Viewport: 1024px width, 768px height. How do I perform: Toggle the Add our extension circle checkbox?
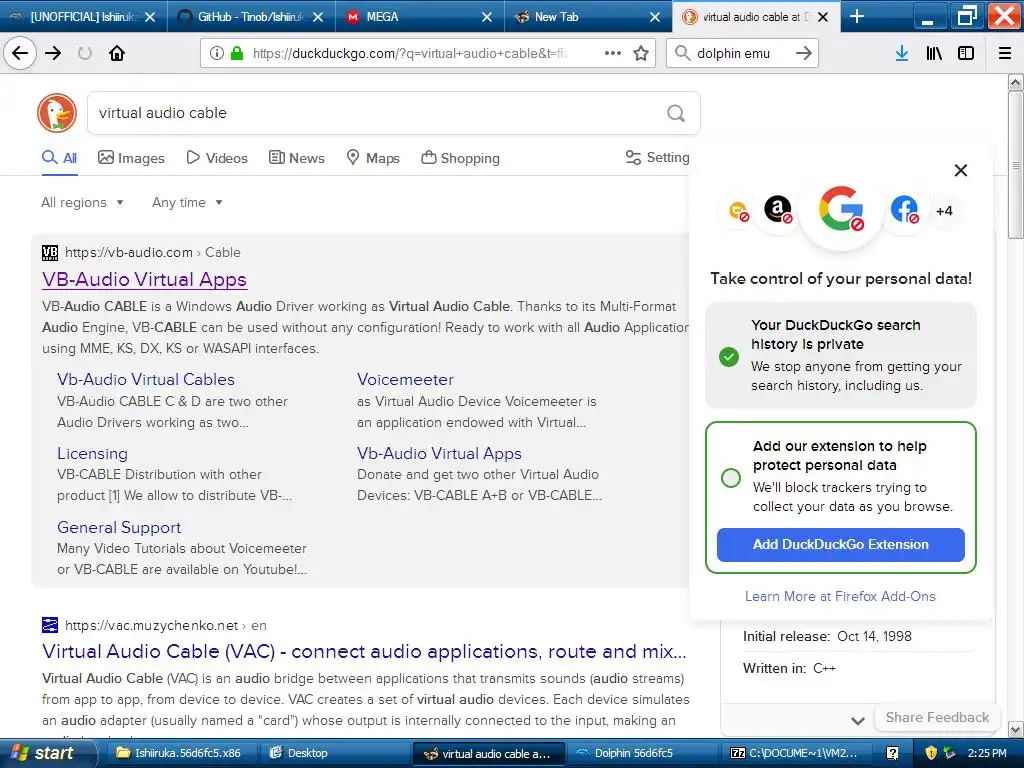[x=730, y=477]
